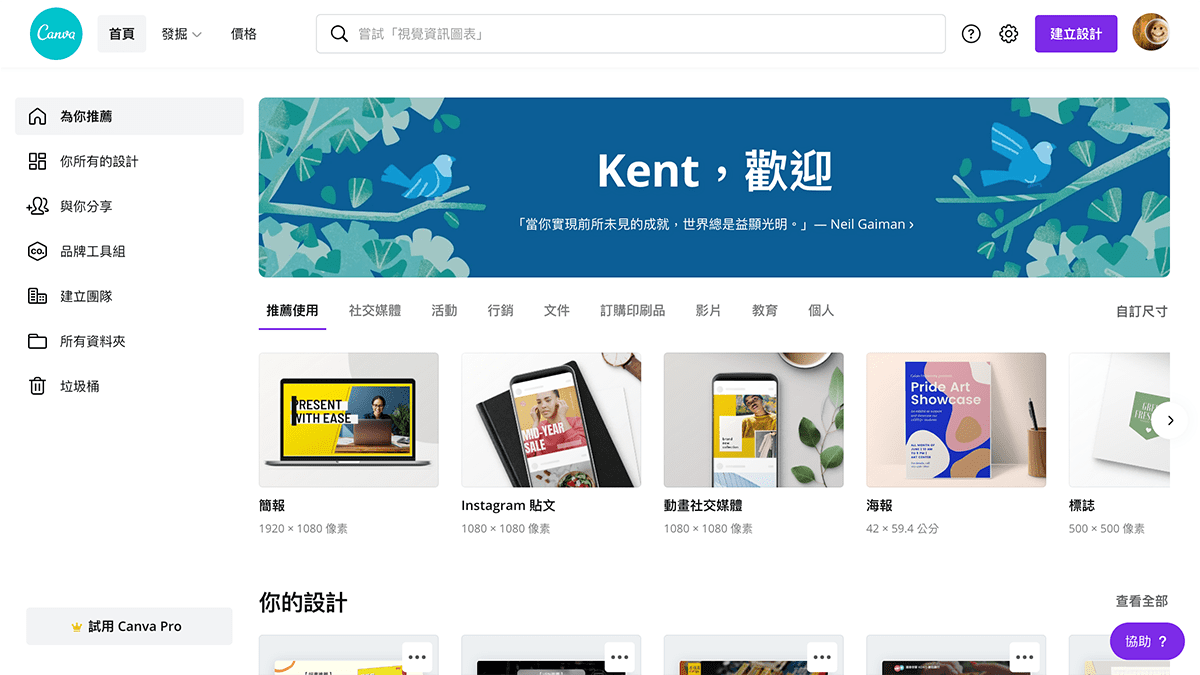
Task: Open the 影片 category tab
Action: coord(709,310)
